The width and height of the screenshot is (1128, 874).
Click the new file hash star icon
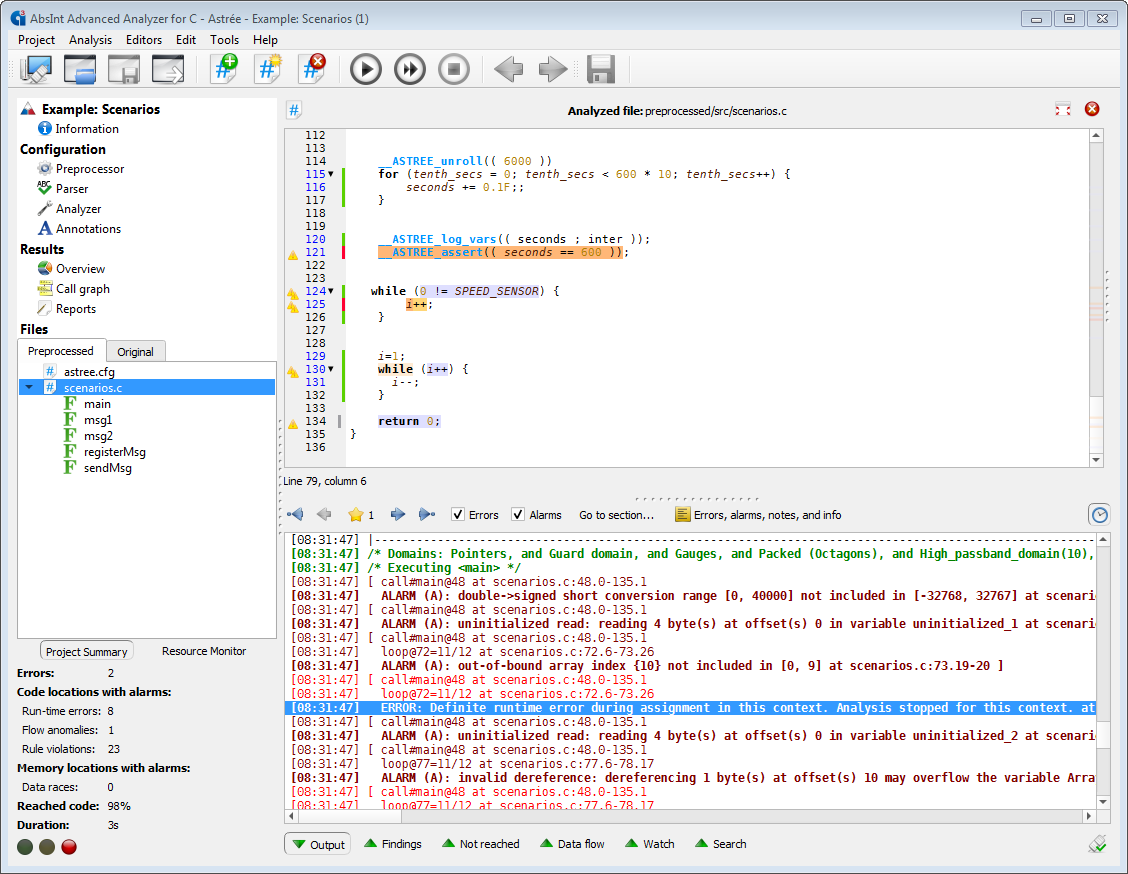click(x=268, y=69)
